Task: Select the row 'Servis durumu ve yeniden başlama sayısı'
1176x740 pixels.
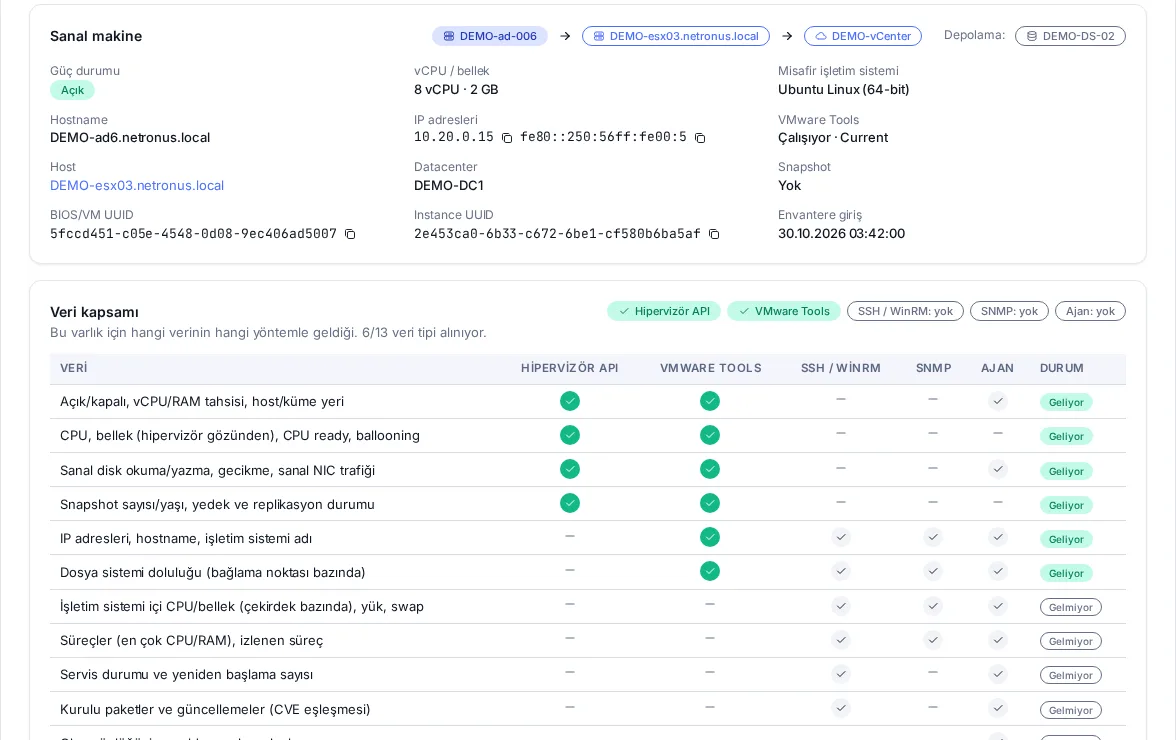Action: 588,675
